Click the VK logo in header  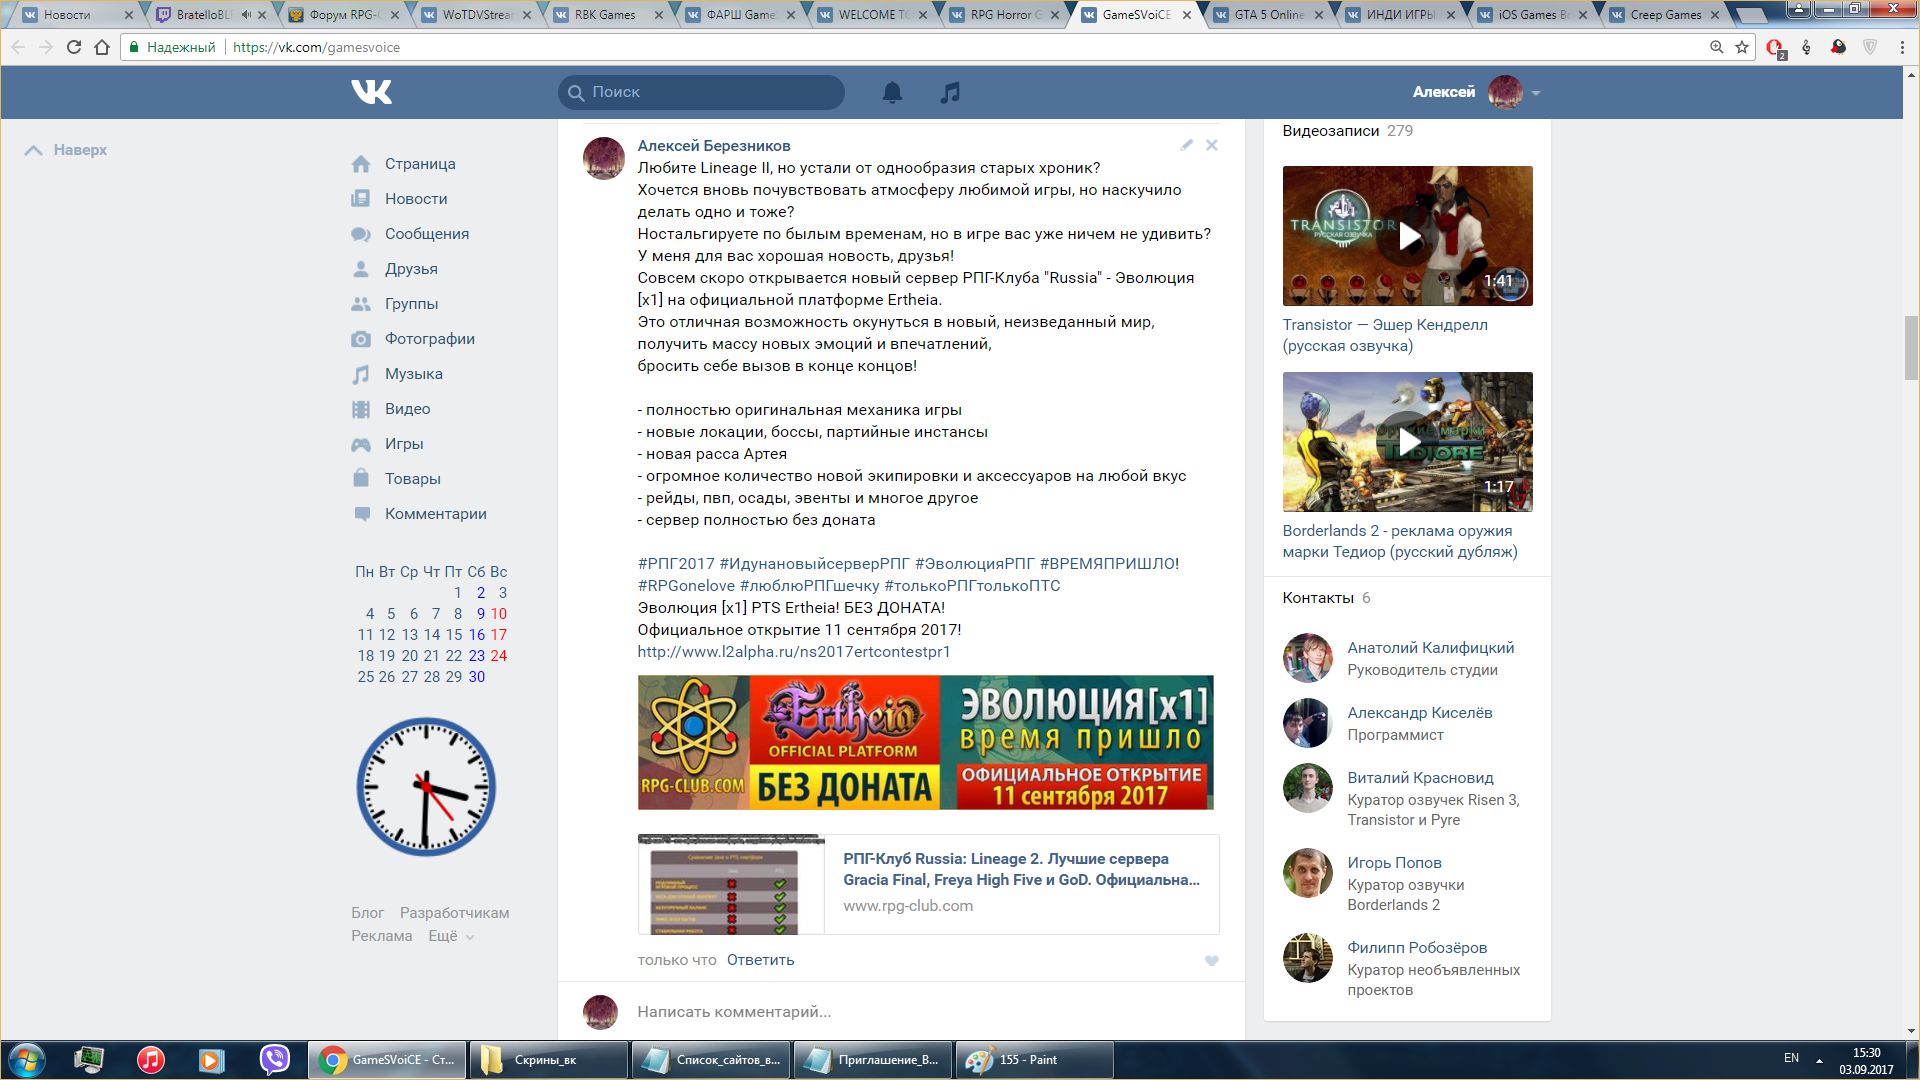pyautogui.click(x=371, y=92)
